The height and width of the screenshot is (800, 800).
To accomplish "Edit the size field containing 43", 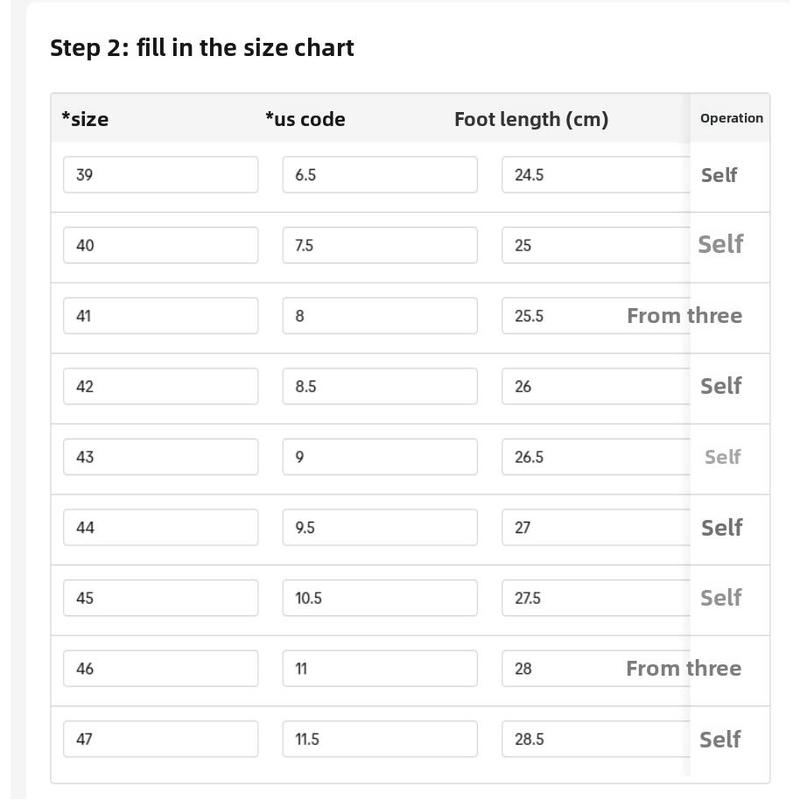I will (160, 457).
